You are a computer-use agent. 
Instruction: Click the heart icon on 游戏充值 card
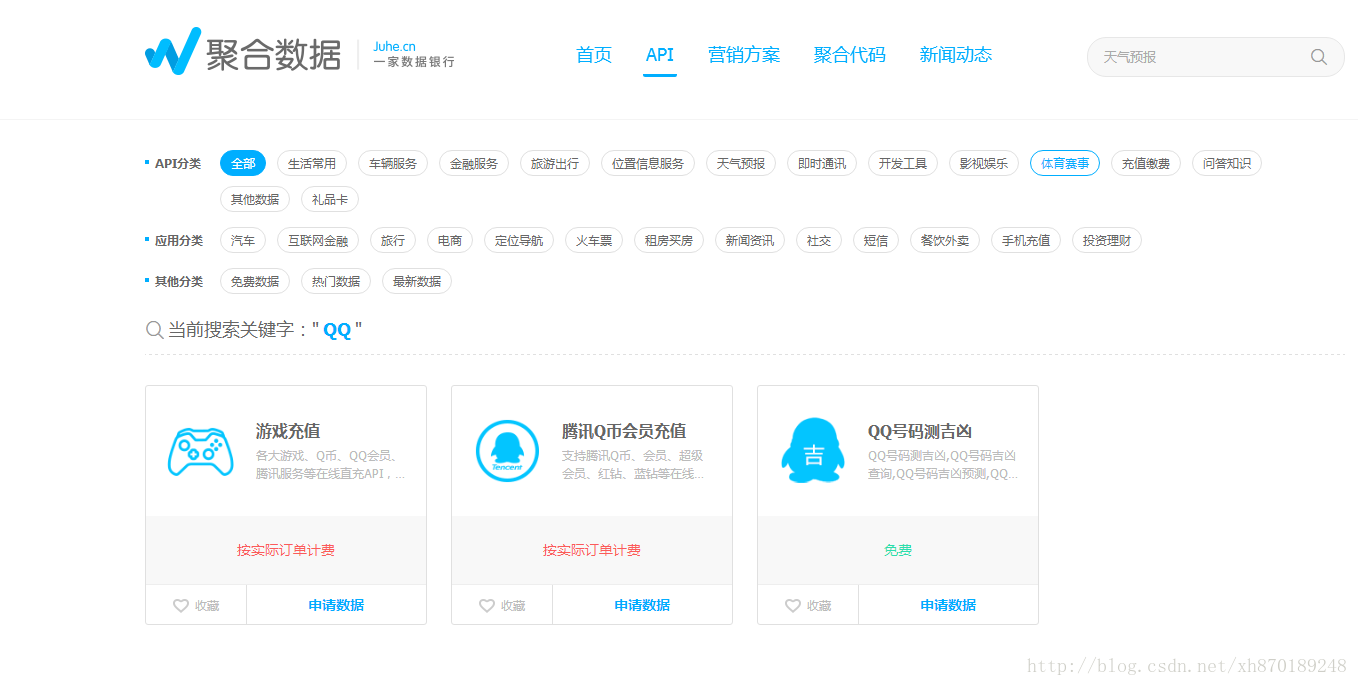coord(181,606)
